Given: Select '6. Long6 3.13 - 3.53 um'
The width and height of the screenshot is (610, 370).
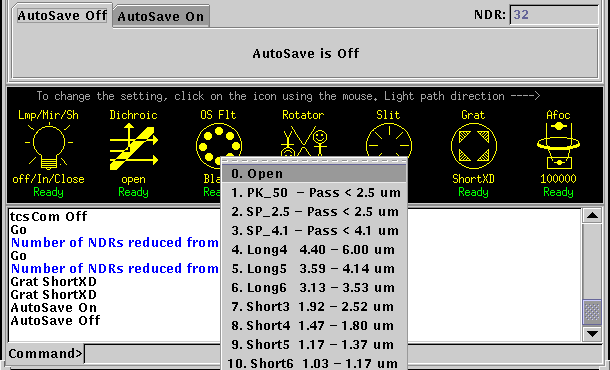Looking at the screenshot, I should pos(314,288).
